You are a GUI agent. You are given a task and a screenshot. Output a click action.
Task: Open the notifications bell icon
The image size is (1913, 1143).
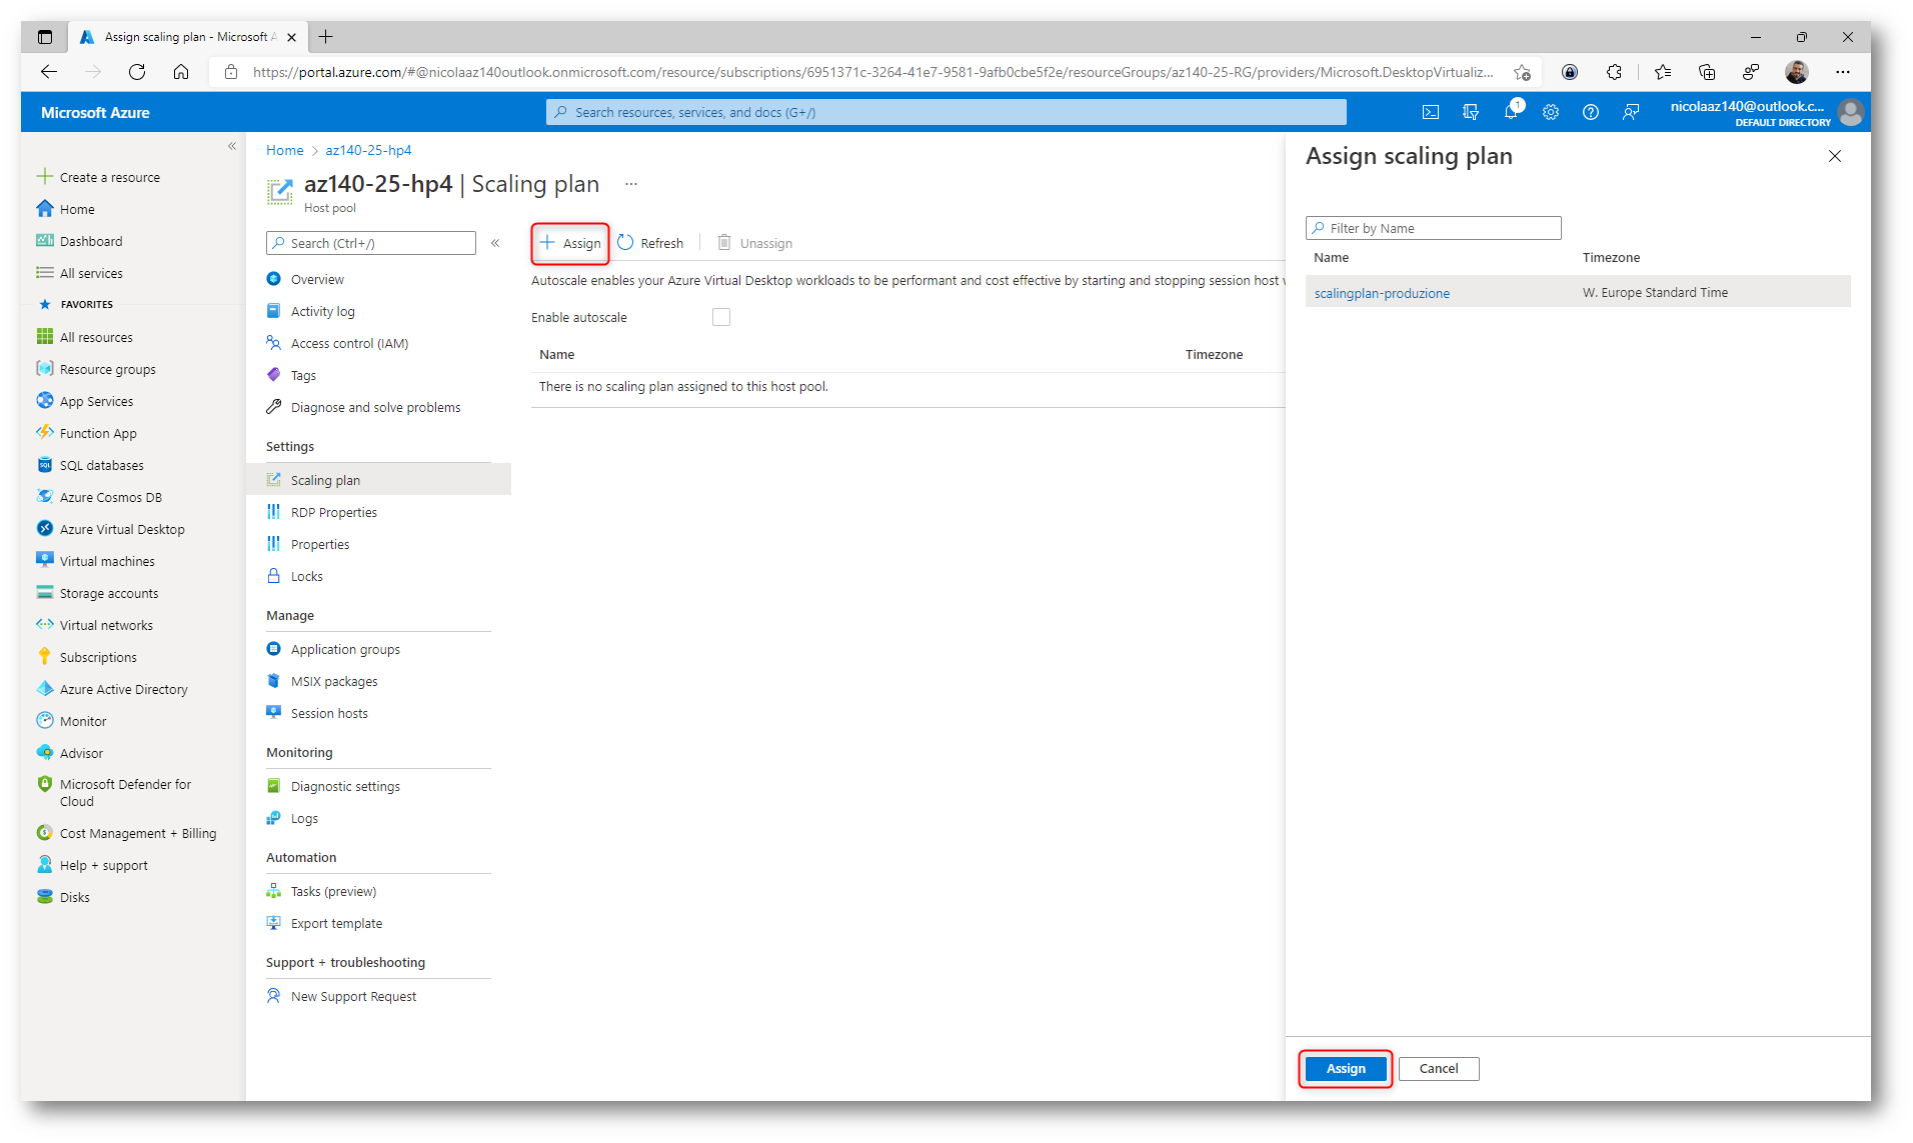1510,112
